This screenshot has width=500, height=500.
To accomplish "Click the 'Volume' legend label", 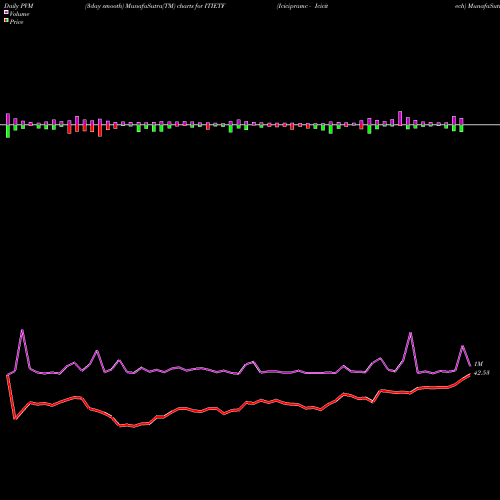I will coord(19,14).
